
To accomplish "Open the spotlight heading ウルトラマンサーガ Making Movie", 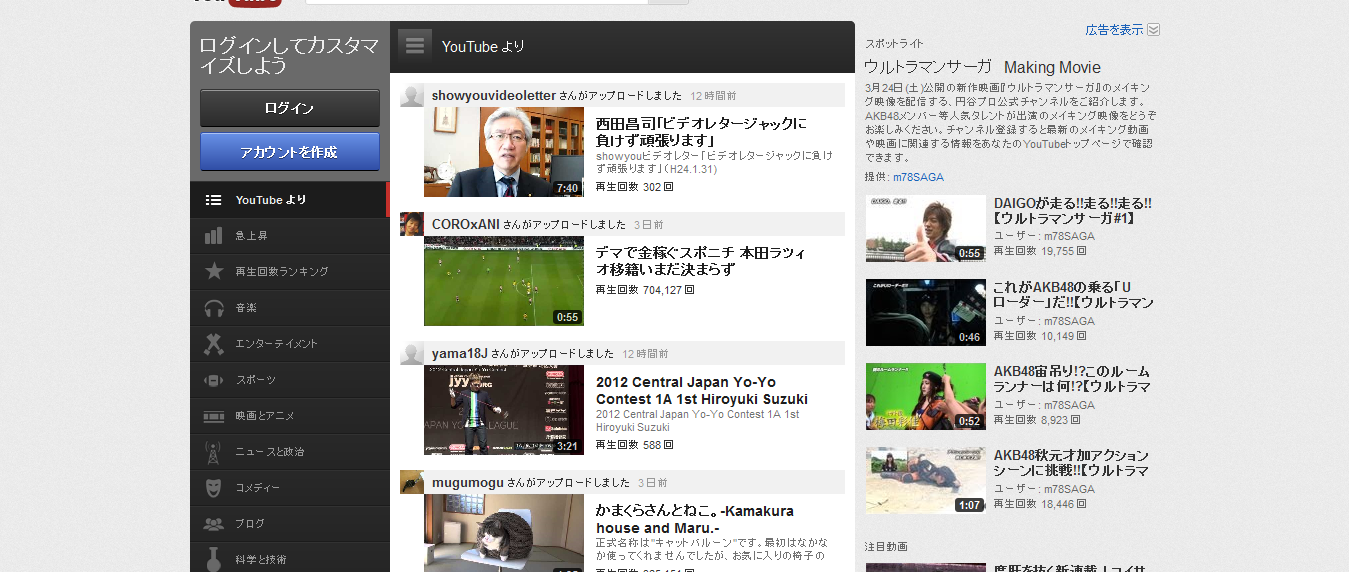I will [983, 67].
